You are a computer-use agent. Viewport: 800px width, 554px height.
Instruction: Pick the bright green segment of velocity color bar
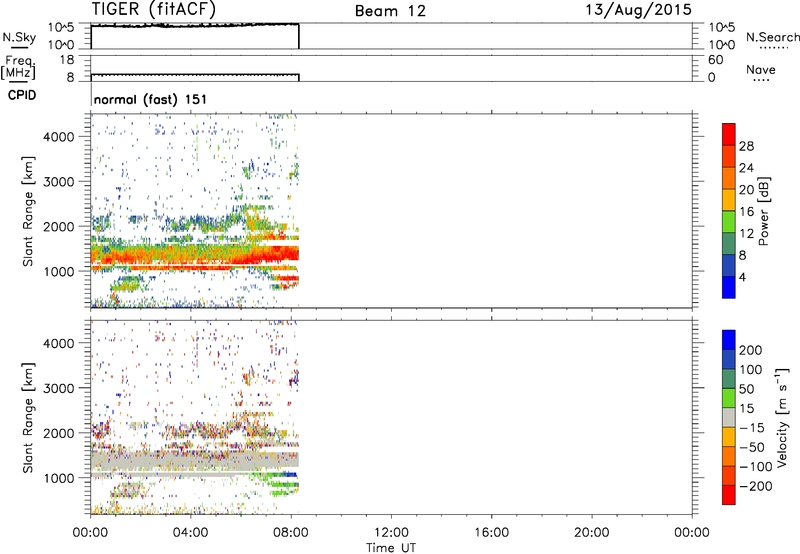(x=729, y=398)
